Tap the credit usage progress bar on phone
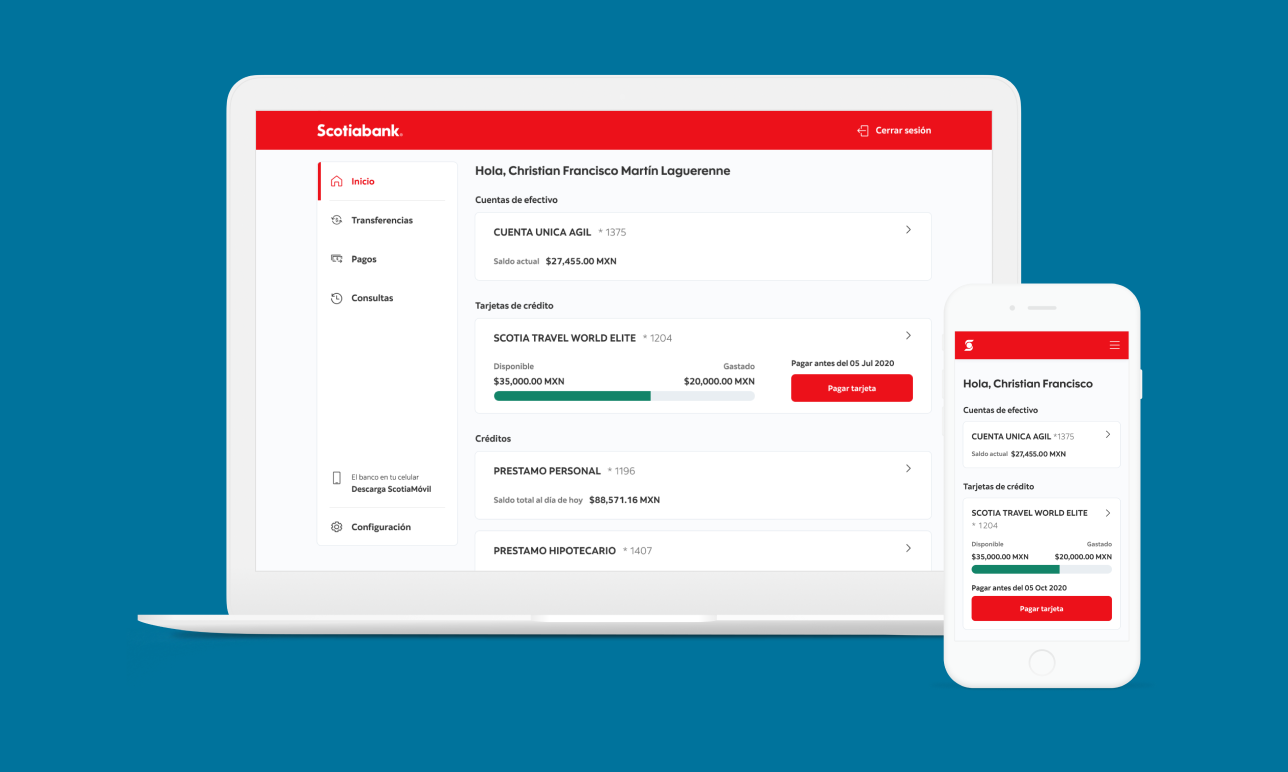 [1041, 569]
